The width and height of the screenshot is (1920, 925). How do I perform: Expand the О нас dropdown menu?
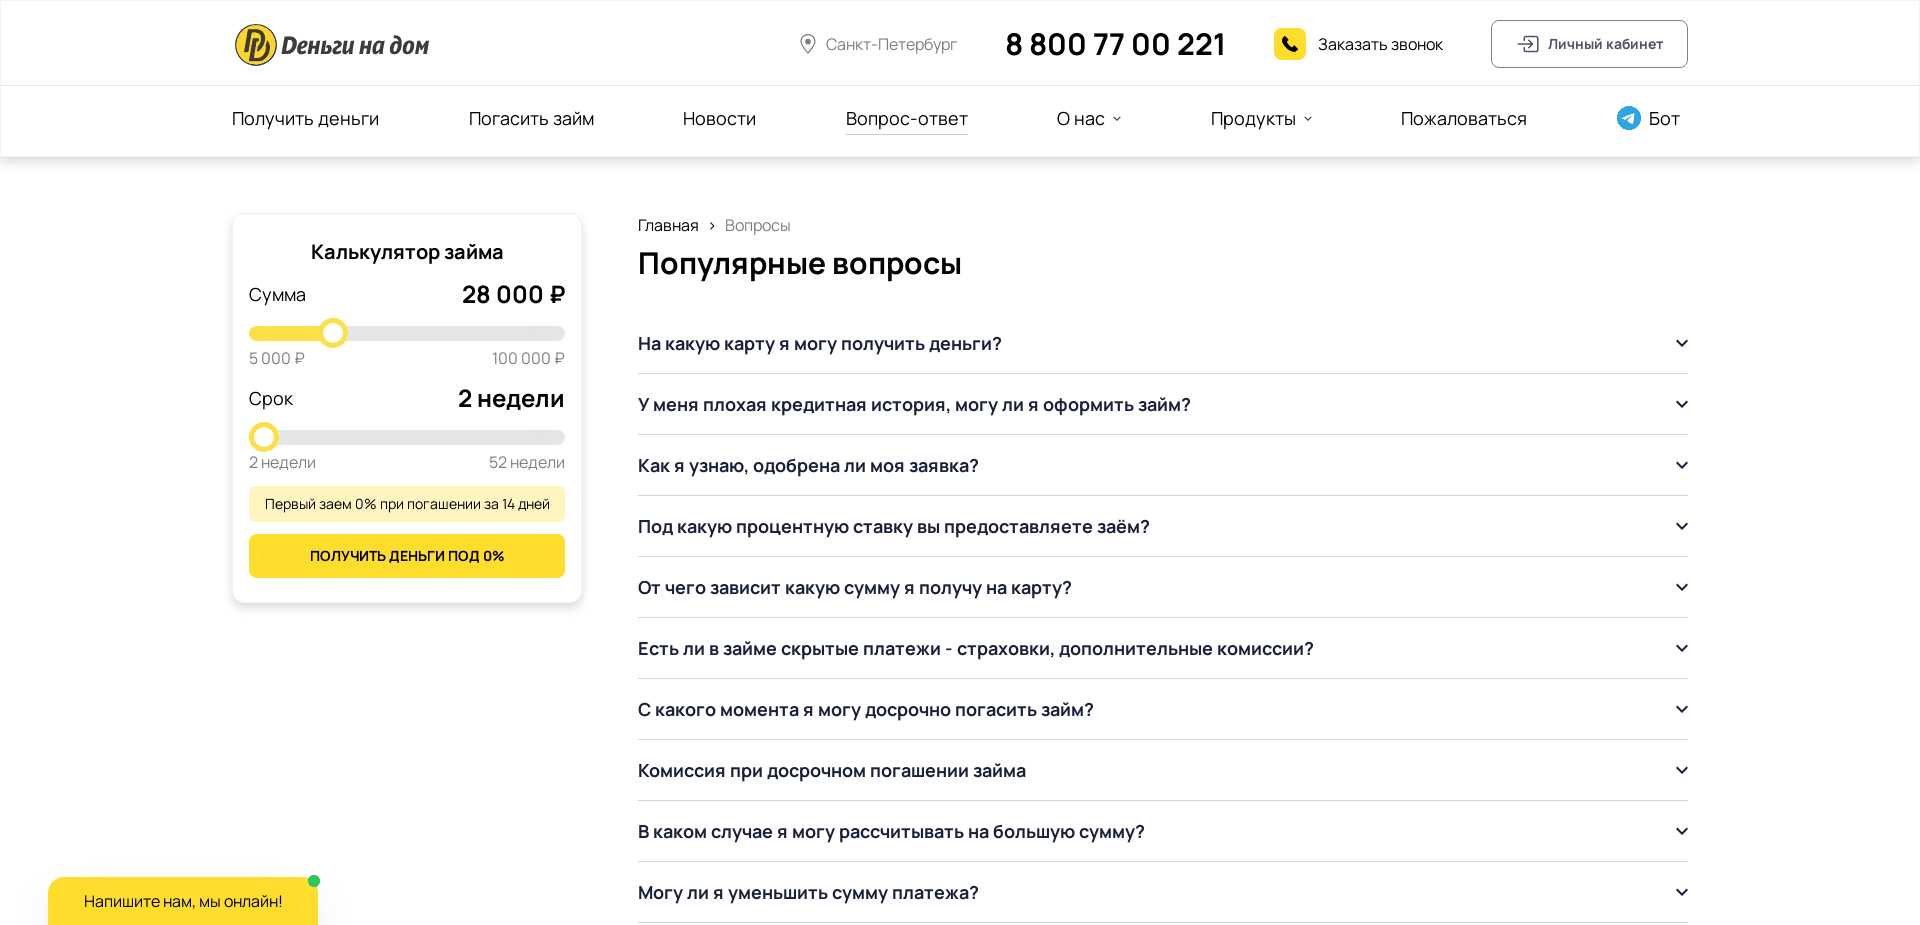coord(1087,119)
